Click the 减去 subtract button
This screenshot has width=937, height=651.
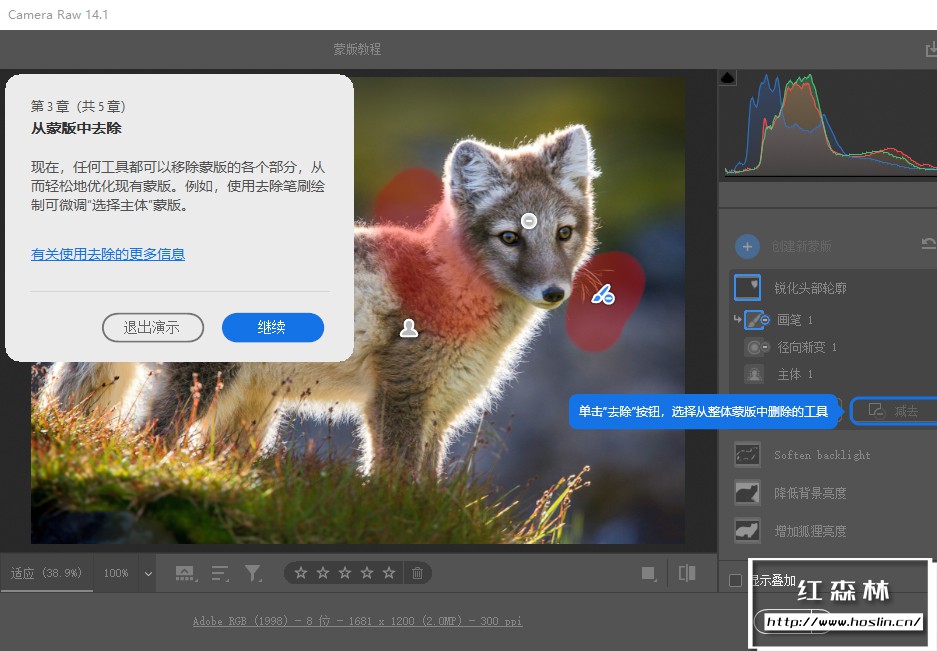[x=893, y=411]
